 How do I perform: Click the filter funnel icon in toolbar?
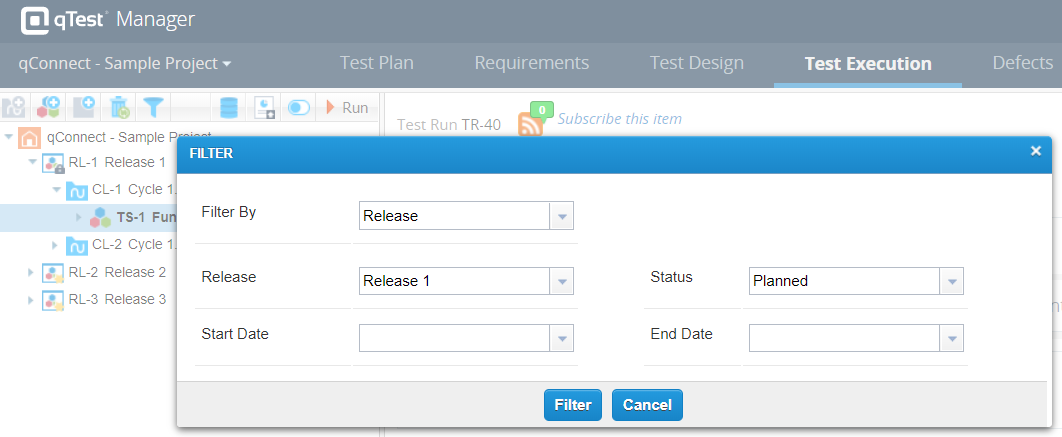153,107
